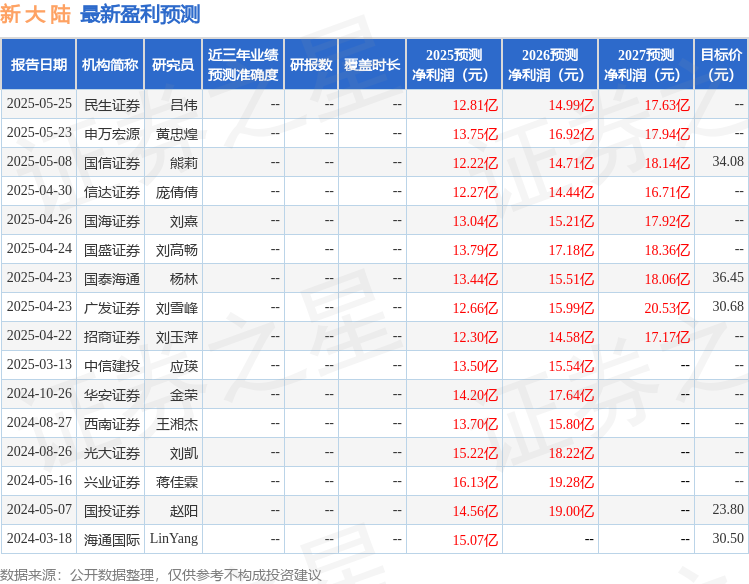Click the date 2025-05-25
This screenshot has height=584, width=749.
pos(39,104)
